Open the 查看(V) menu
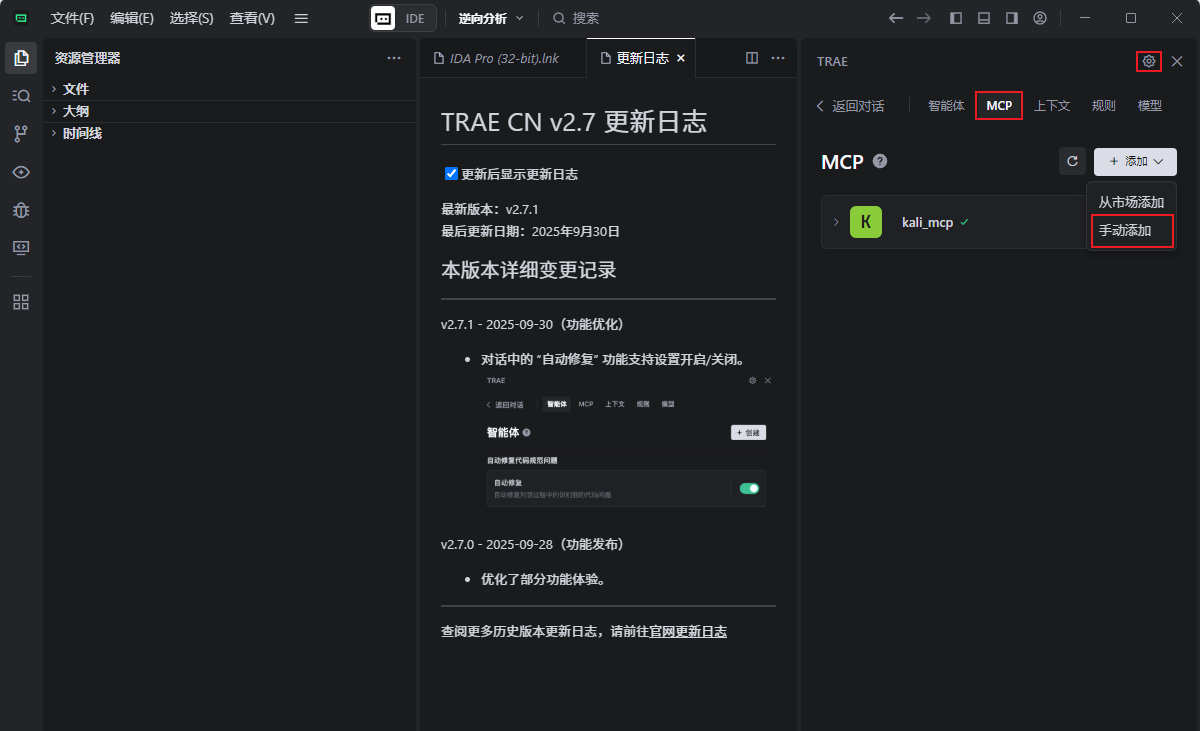The width and height of the screenshot is (1200, 731). 252,18
